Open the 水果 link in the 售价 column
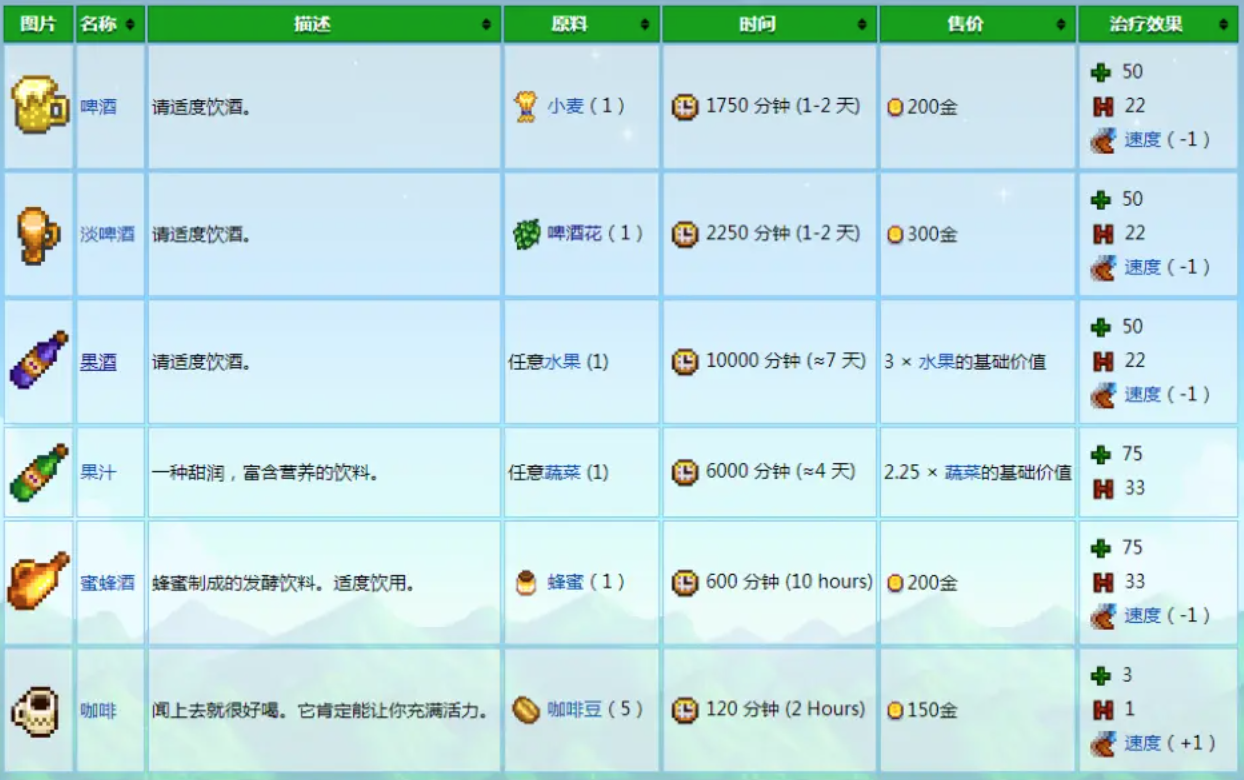 coord(937,362)
